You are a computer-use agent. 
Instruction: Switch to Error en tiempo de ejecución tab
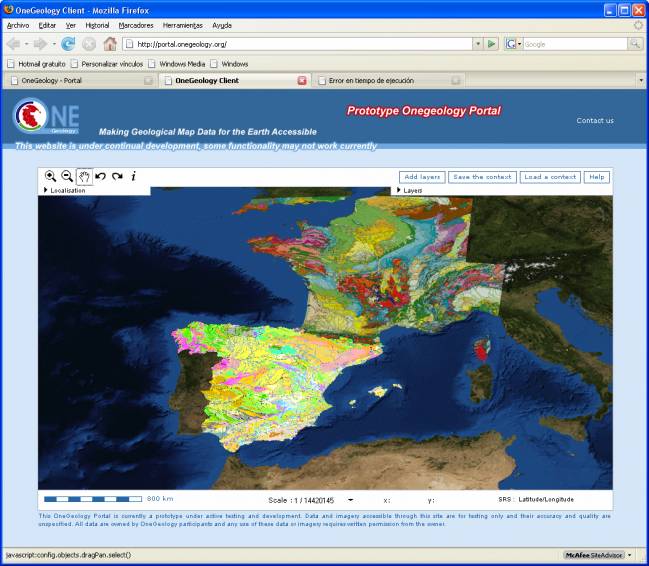[x=389, y=80]
